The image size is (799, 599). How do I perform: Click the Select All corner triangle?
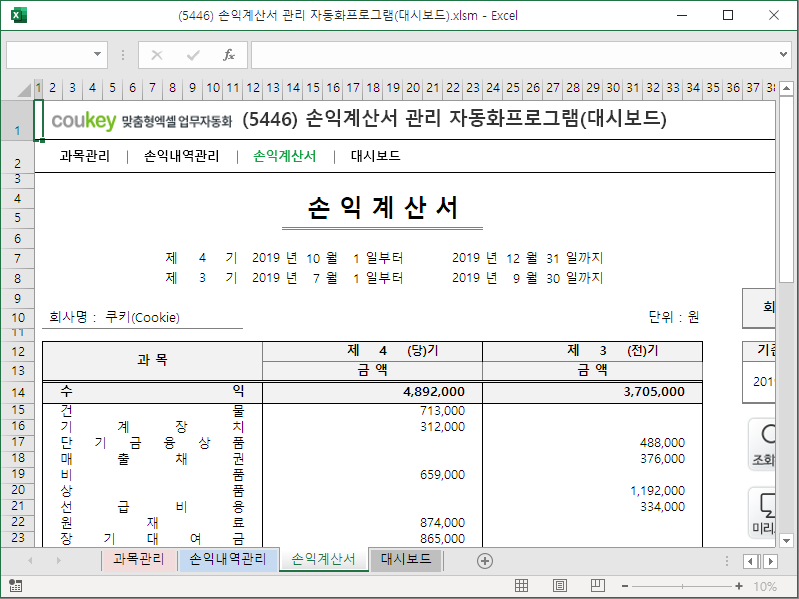pyautogui.click(x=23, y=89)
